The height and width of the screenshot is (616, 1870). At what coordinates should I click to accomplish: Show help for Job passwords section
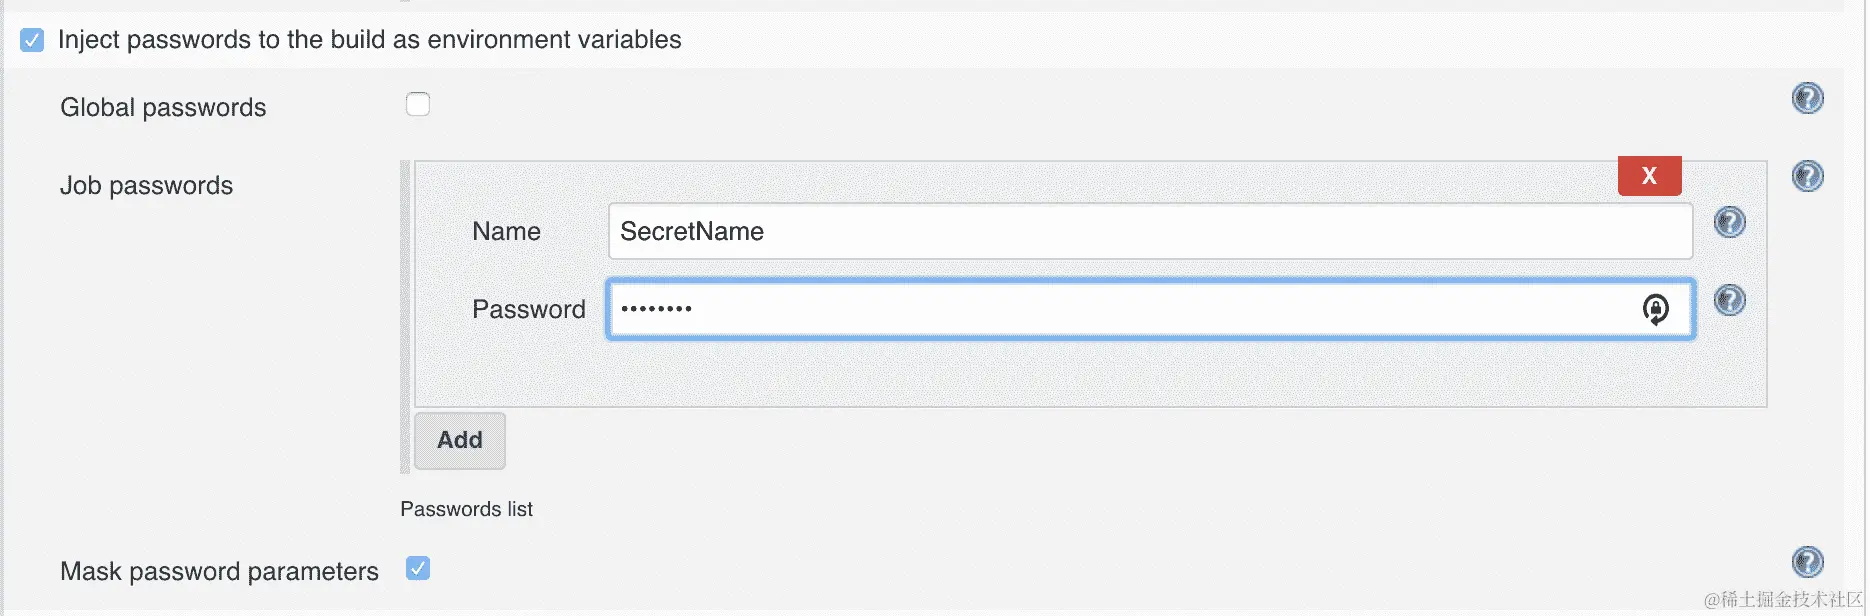(1807, 176)
